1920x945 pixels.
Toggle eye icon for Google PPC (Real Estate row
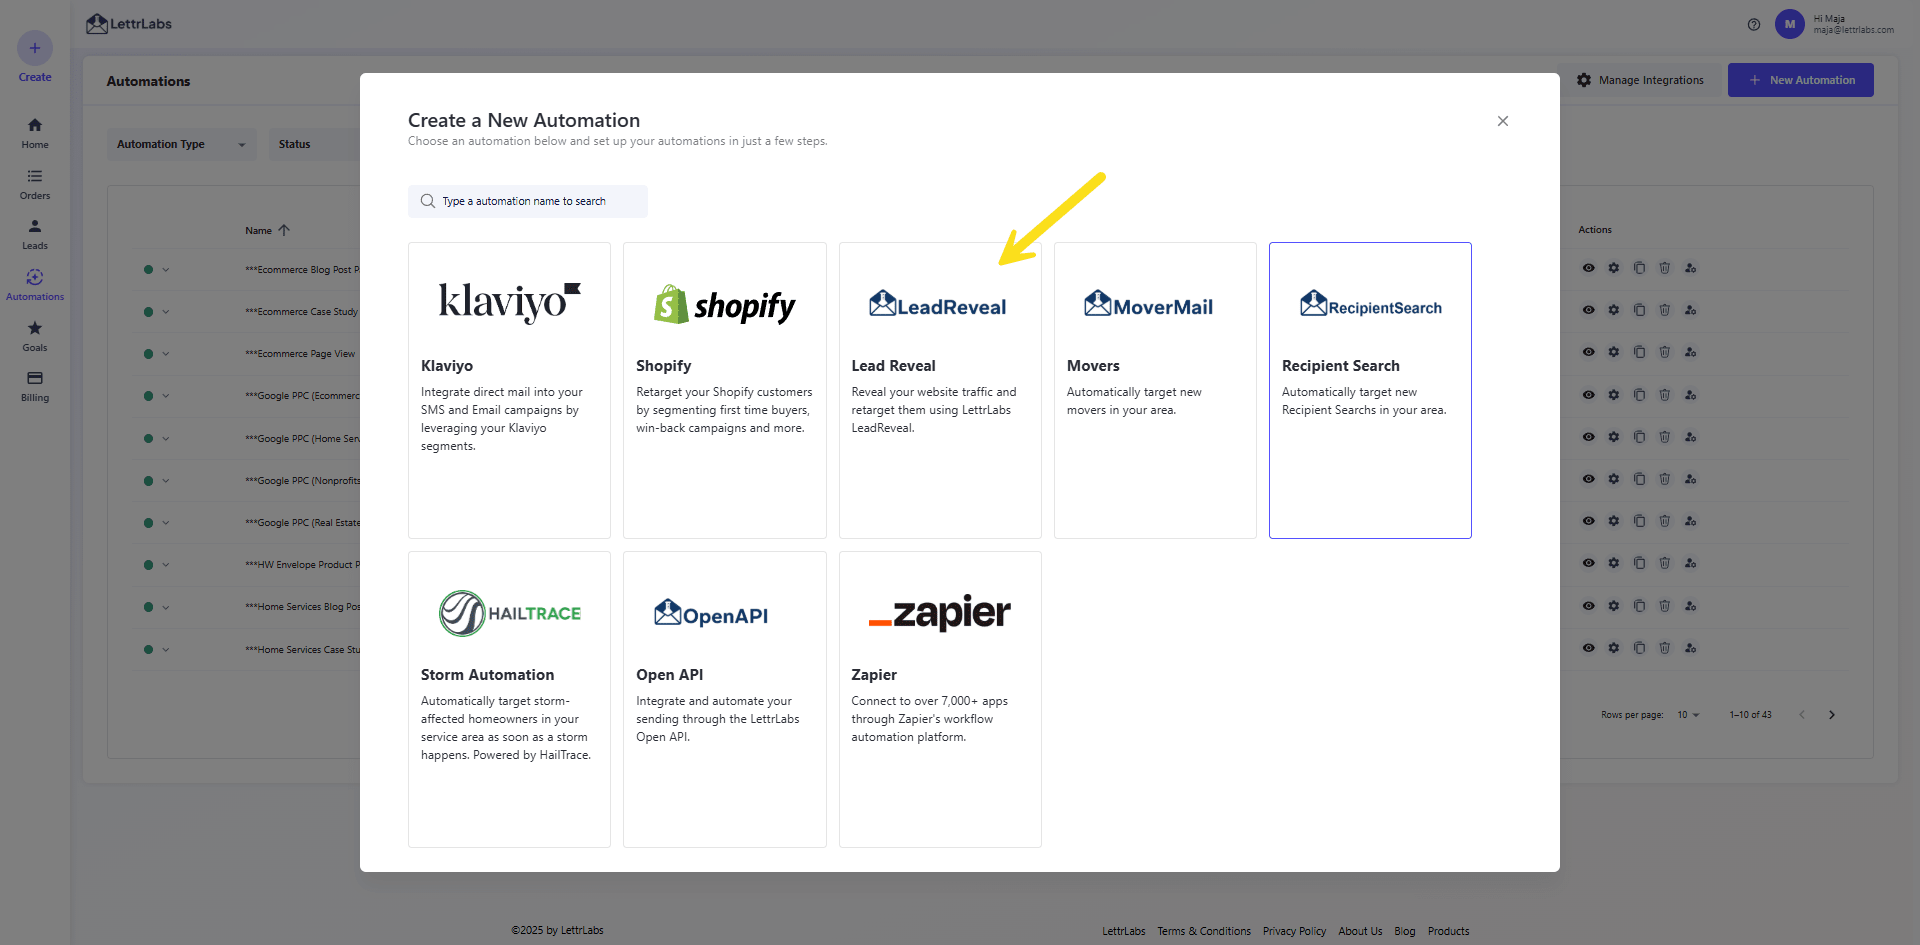pyautogui.click(x=1588, y=521)
